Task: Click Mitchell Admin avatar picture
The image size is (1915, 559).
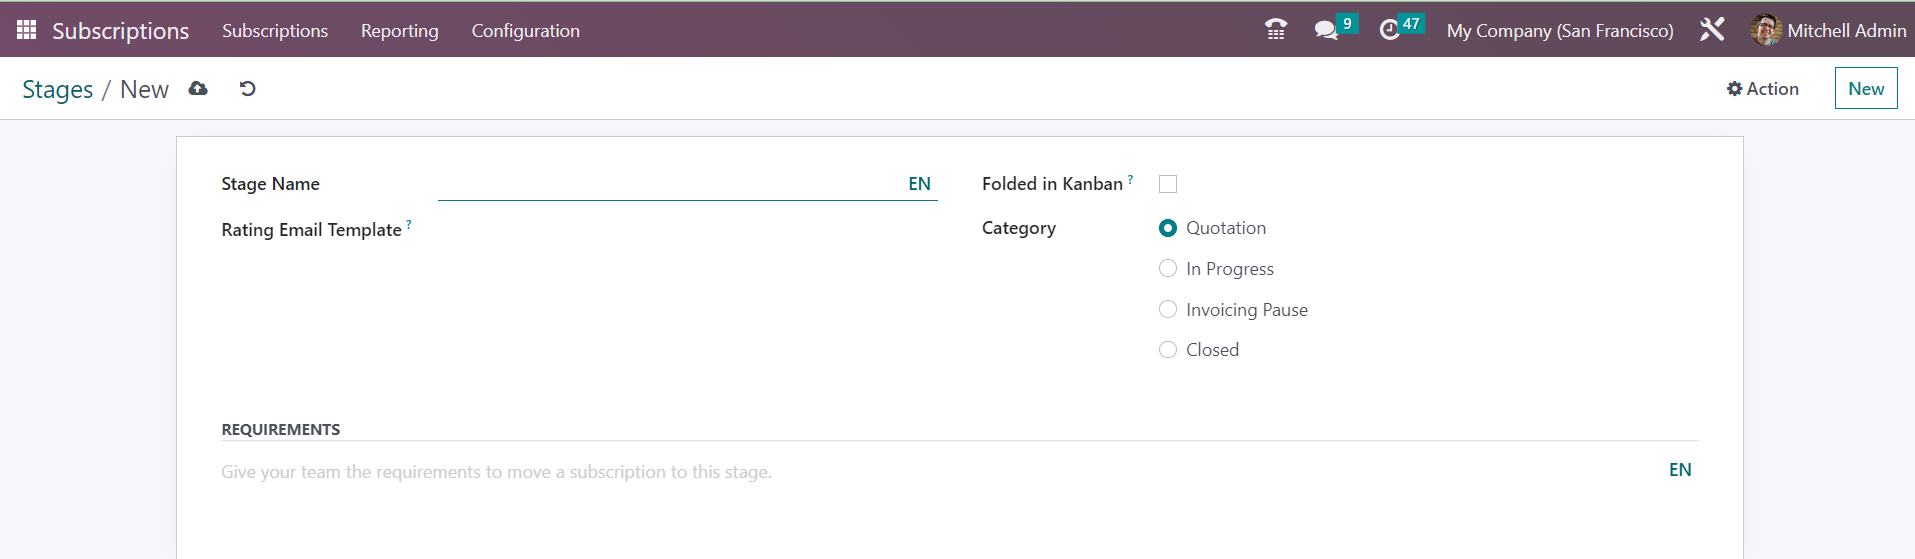Action: coord(1765,30)
